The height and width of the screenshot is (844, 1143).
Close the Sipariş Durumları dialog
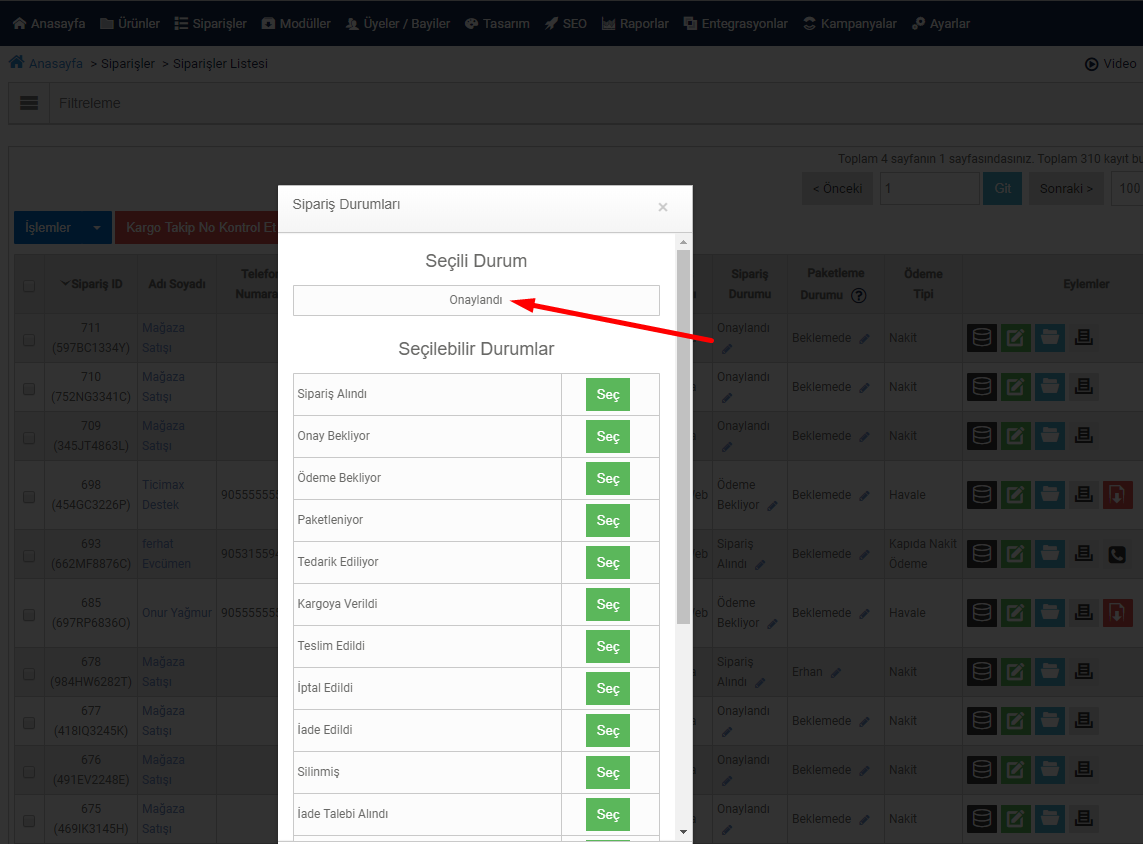point(663,207)
